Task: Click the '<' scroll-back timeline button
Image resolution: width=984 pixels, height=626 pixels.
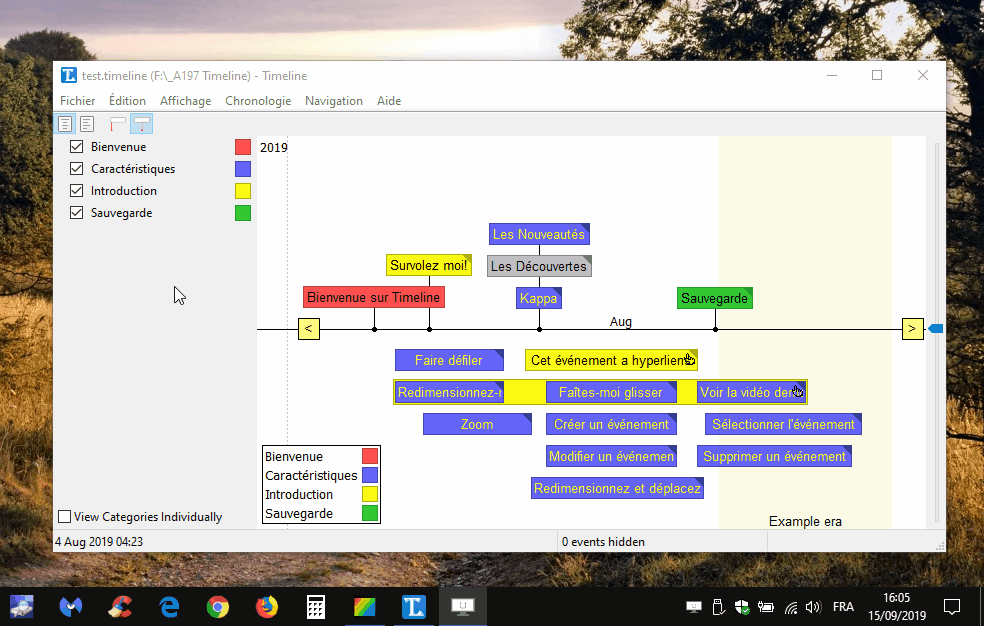Action: click(309, 329)
